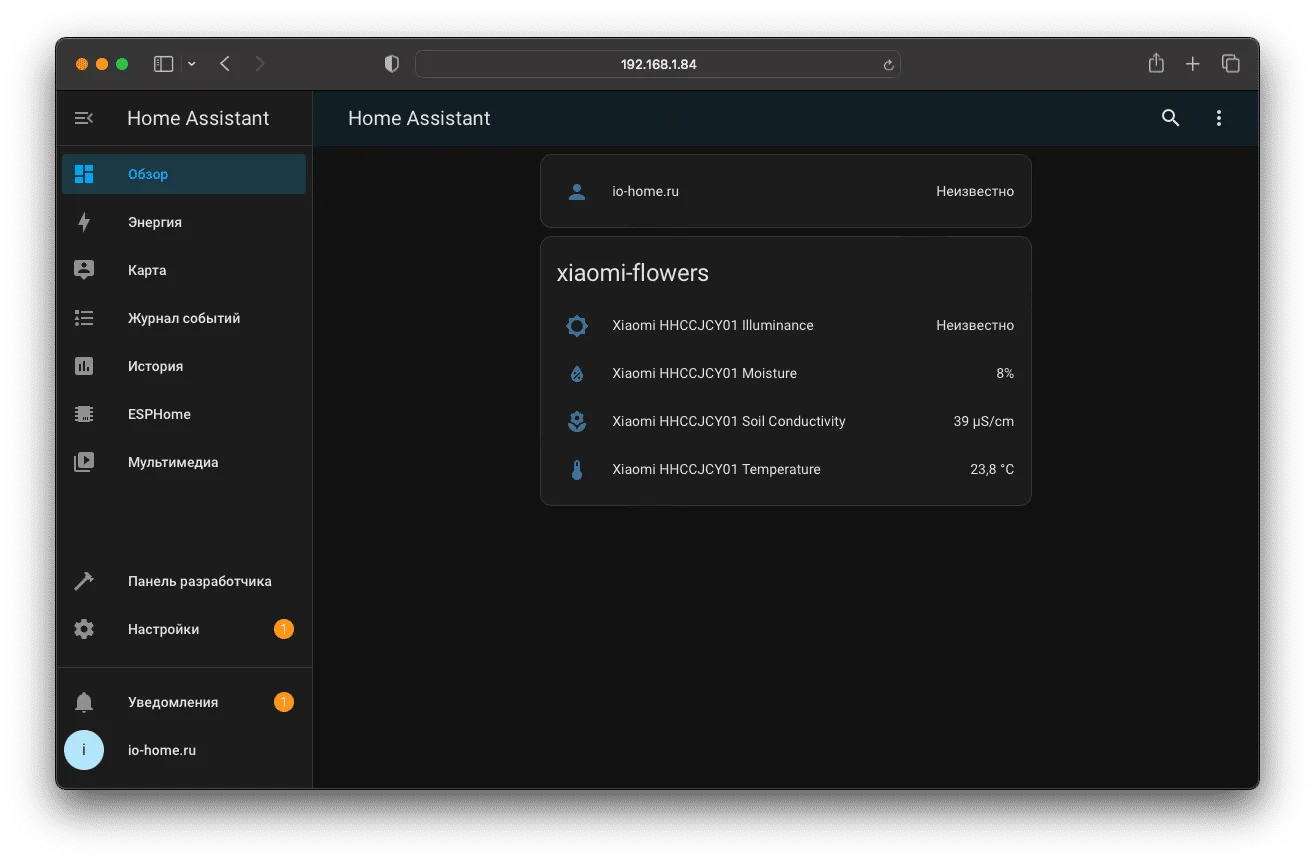The image size is (1315, 863).
Task: Click the Moisture water-drop icon
Action: point(577,373)
